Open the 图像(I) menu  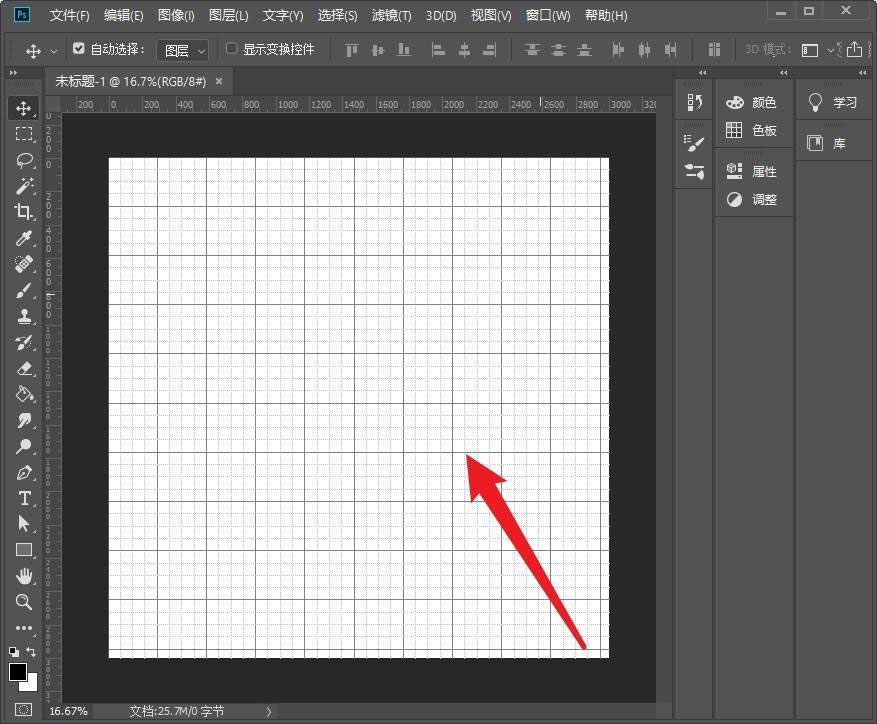[x=177, y=16]
